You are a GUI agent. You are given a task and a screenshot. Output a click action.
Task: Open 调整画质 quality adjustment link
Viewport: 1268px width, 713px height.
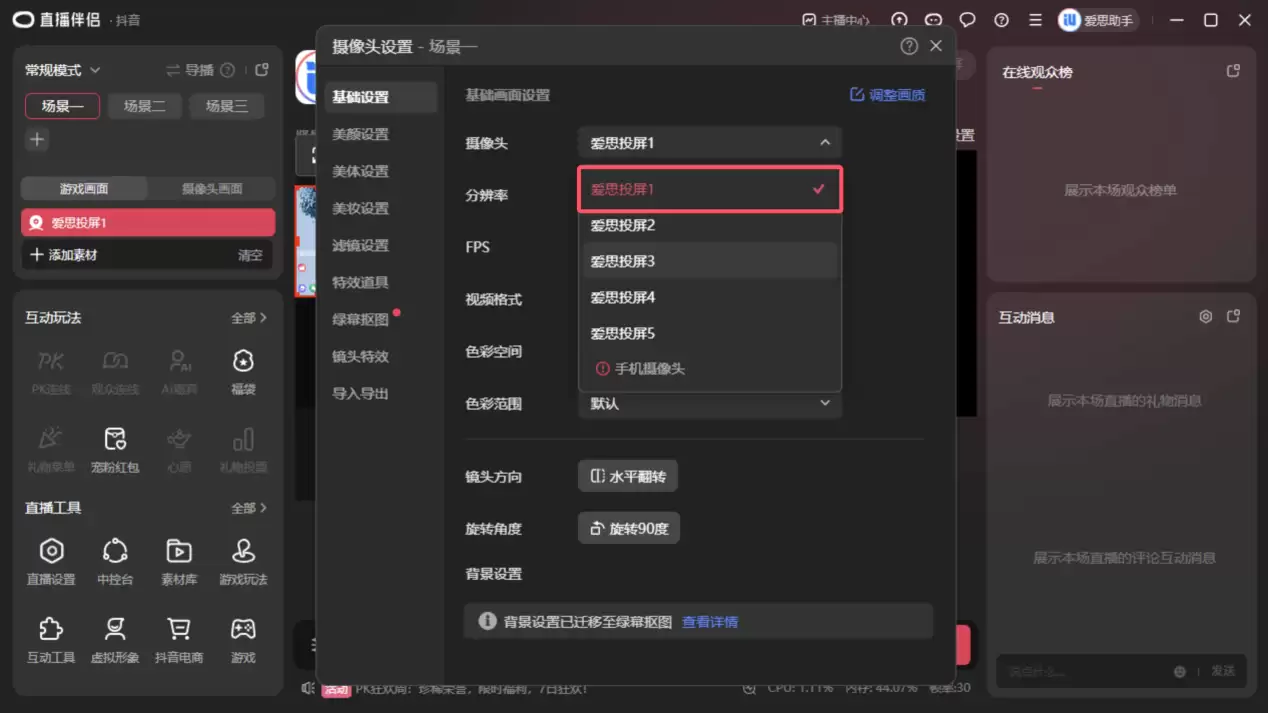[x=888, y=95]
